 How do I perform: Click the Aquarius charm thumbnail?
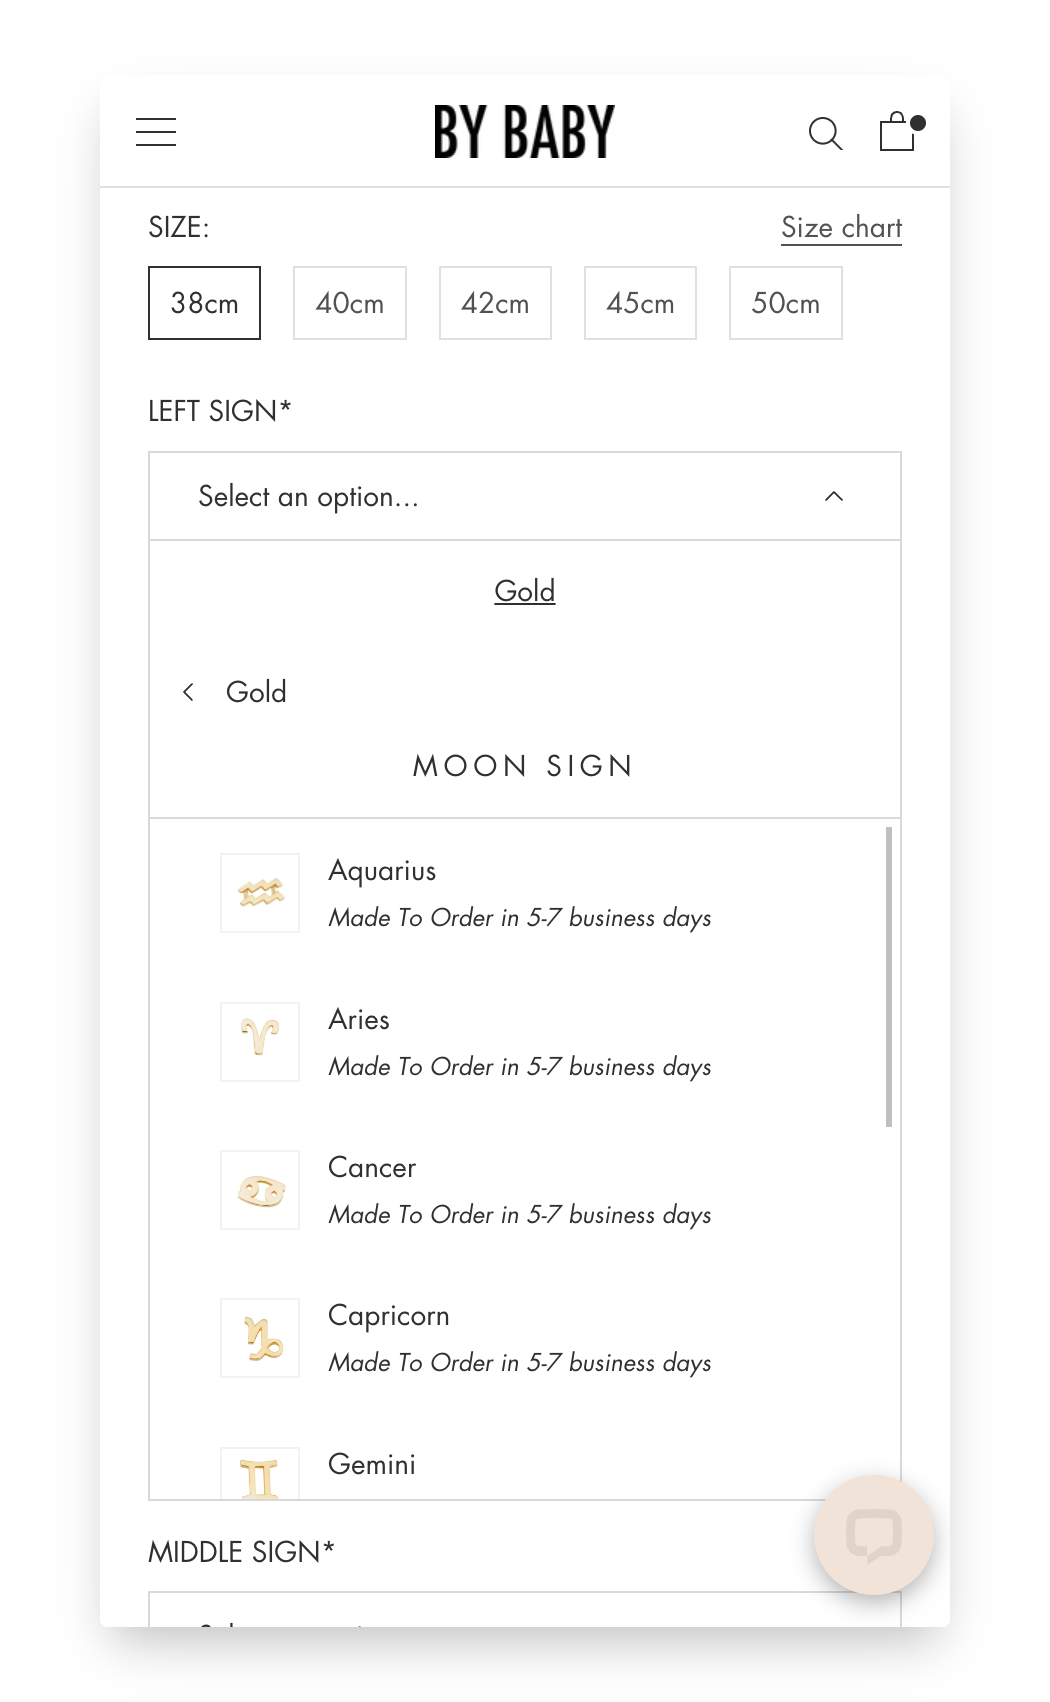point(260,893)
